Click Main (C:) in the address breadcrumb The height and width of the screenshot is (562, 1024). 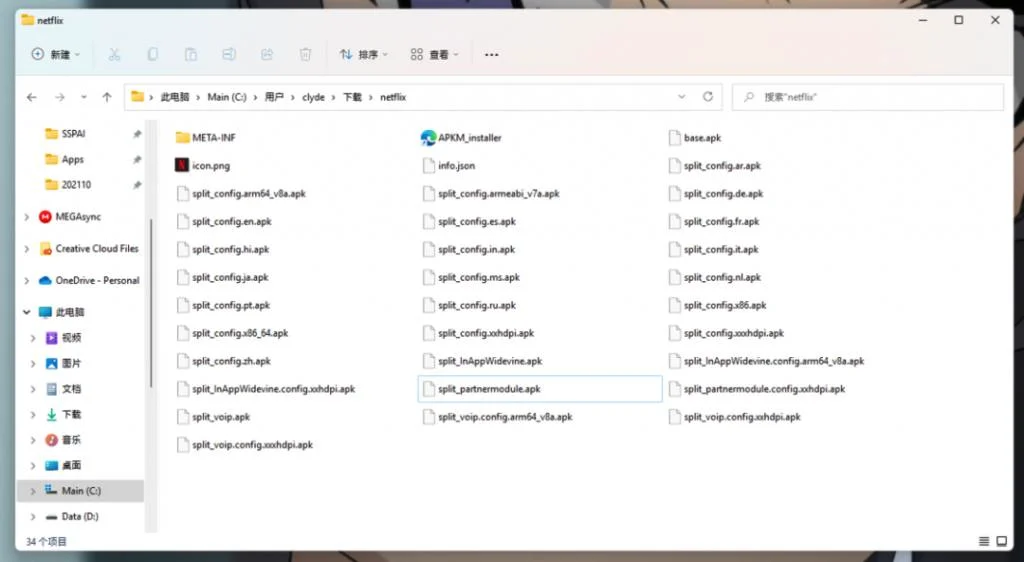[x=227, y=97]
